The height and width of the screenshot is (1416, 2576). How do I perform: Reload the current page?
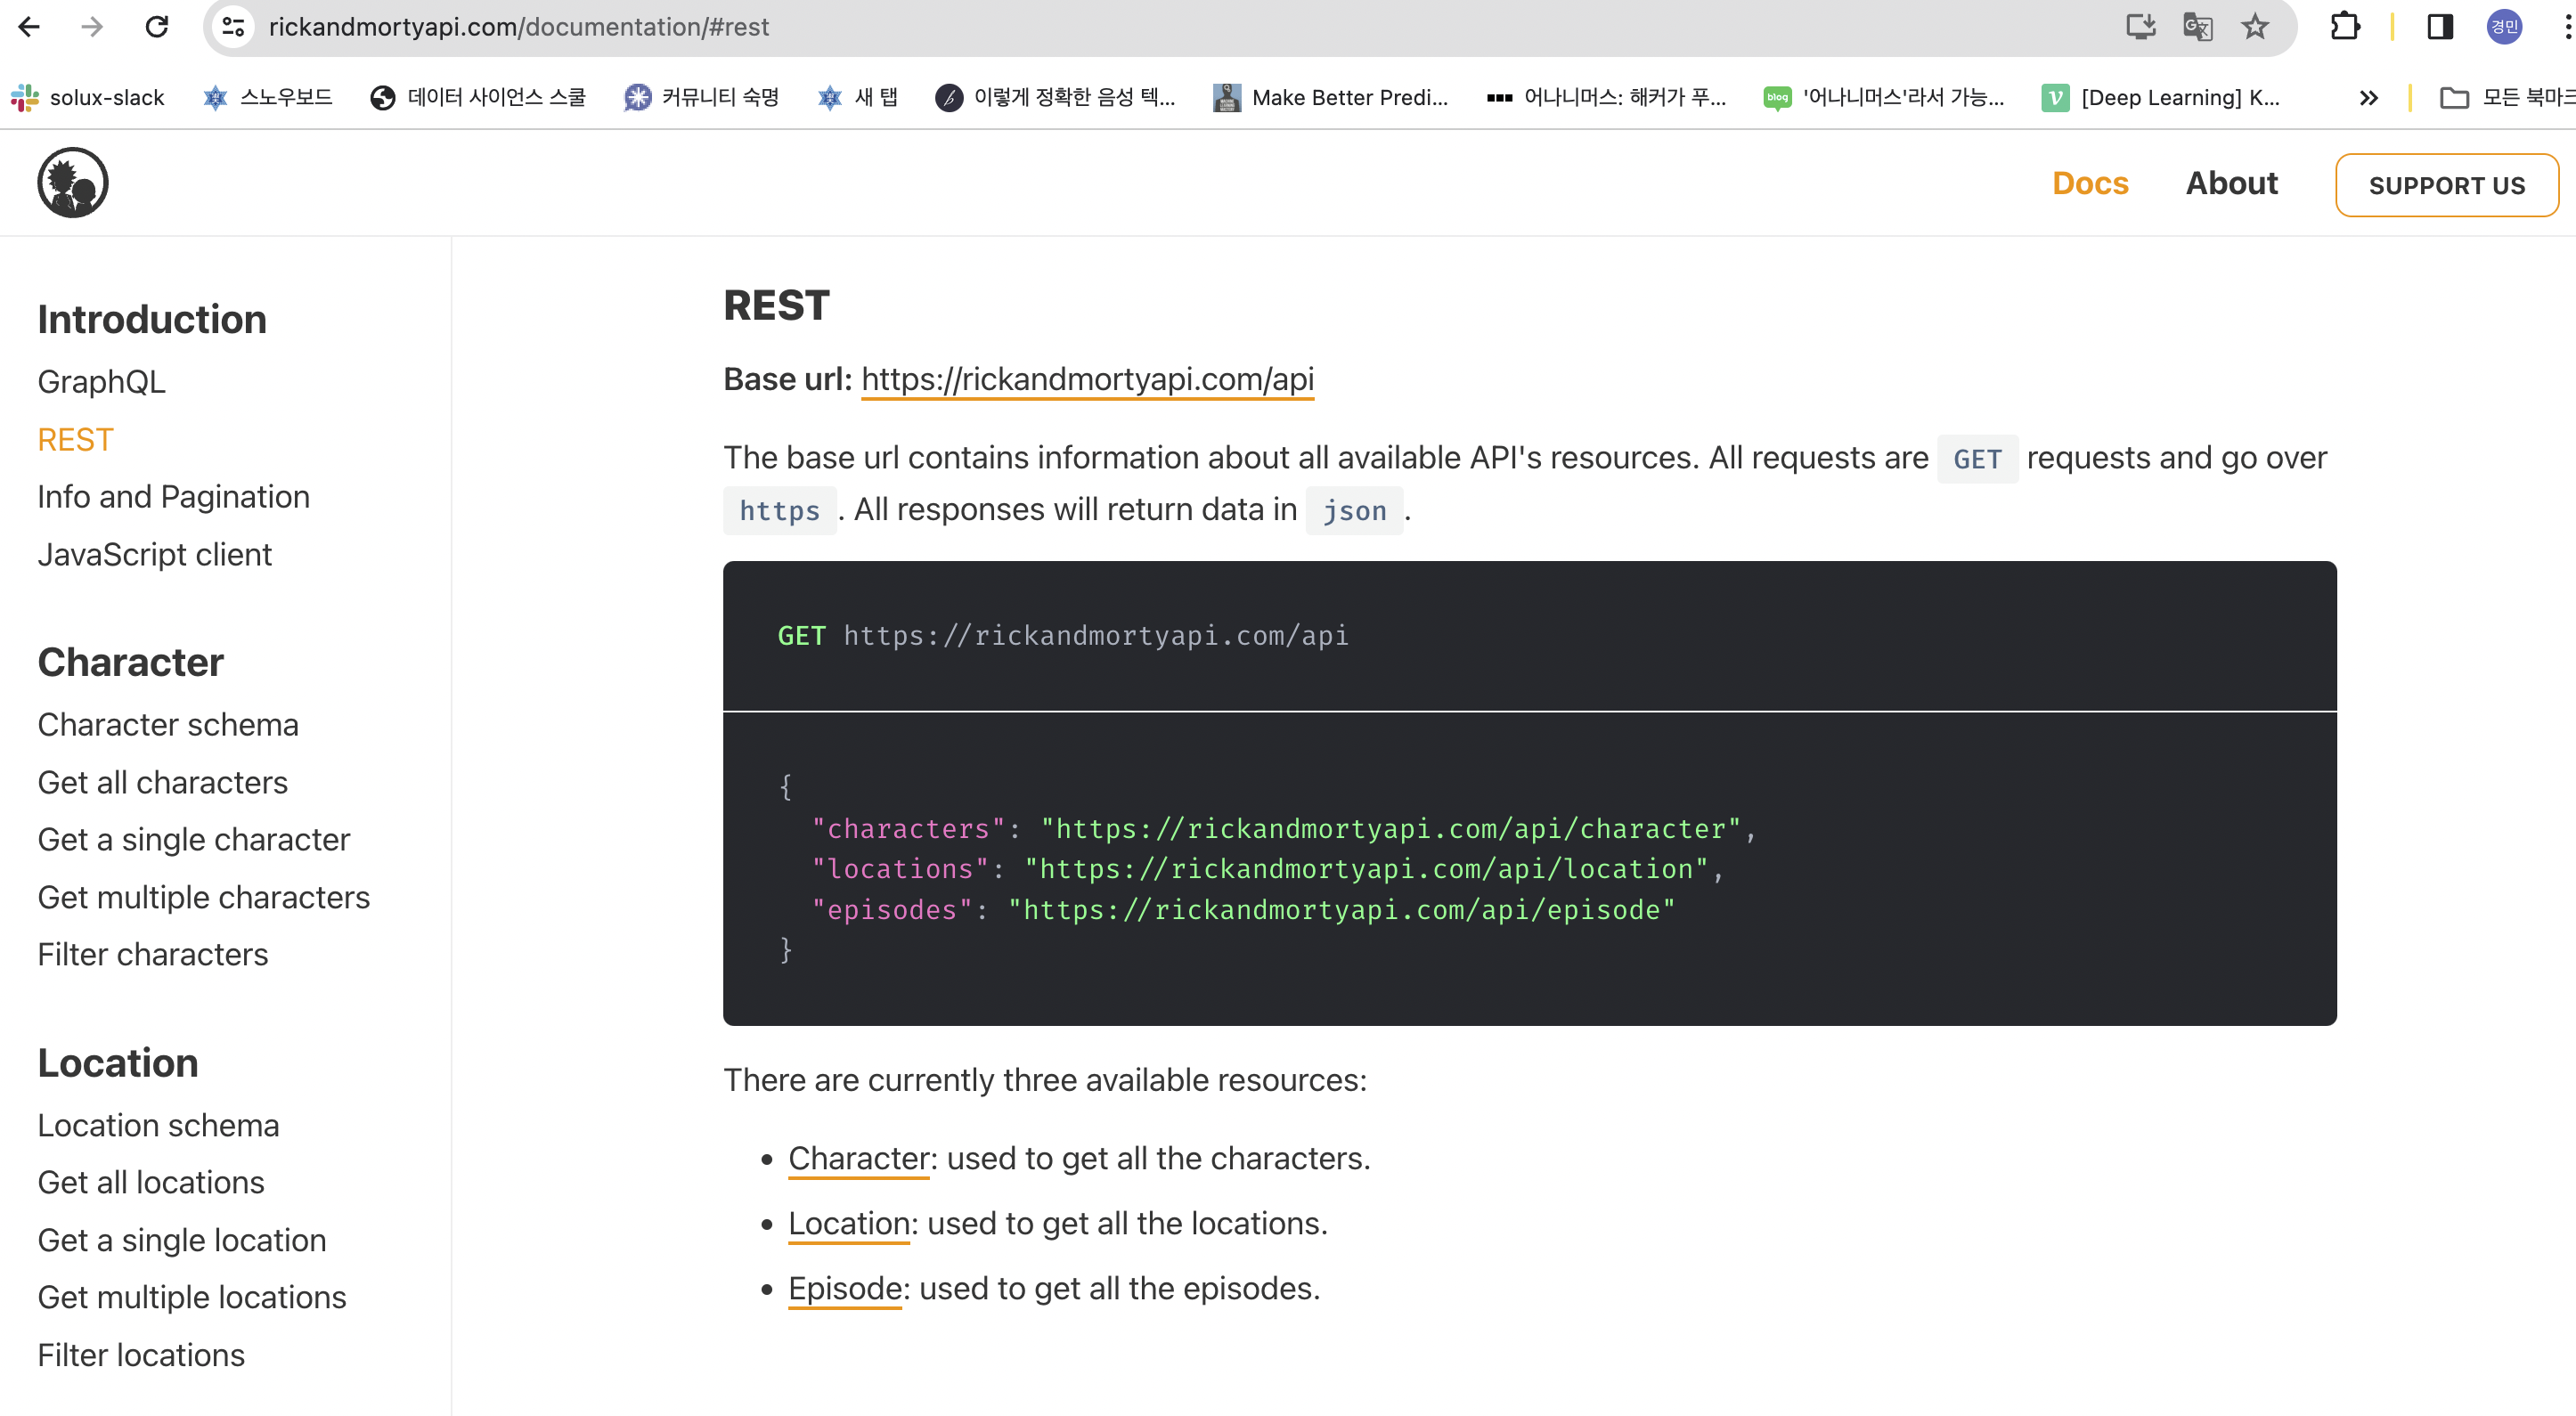pyautogui.click(x=157, y=26)
